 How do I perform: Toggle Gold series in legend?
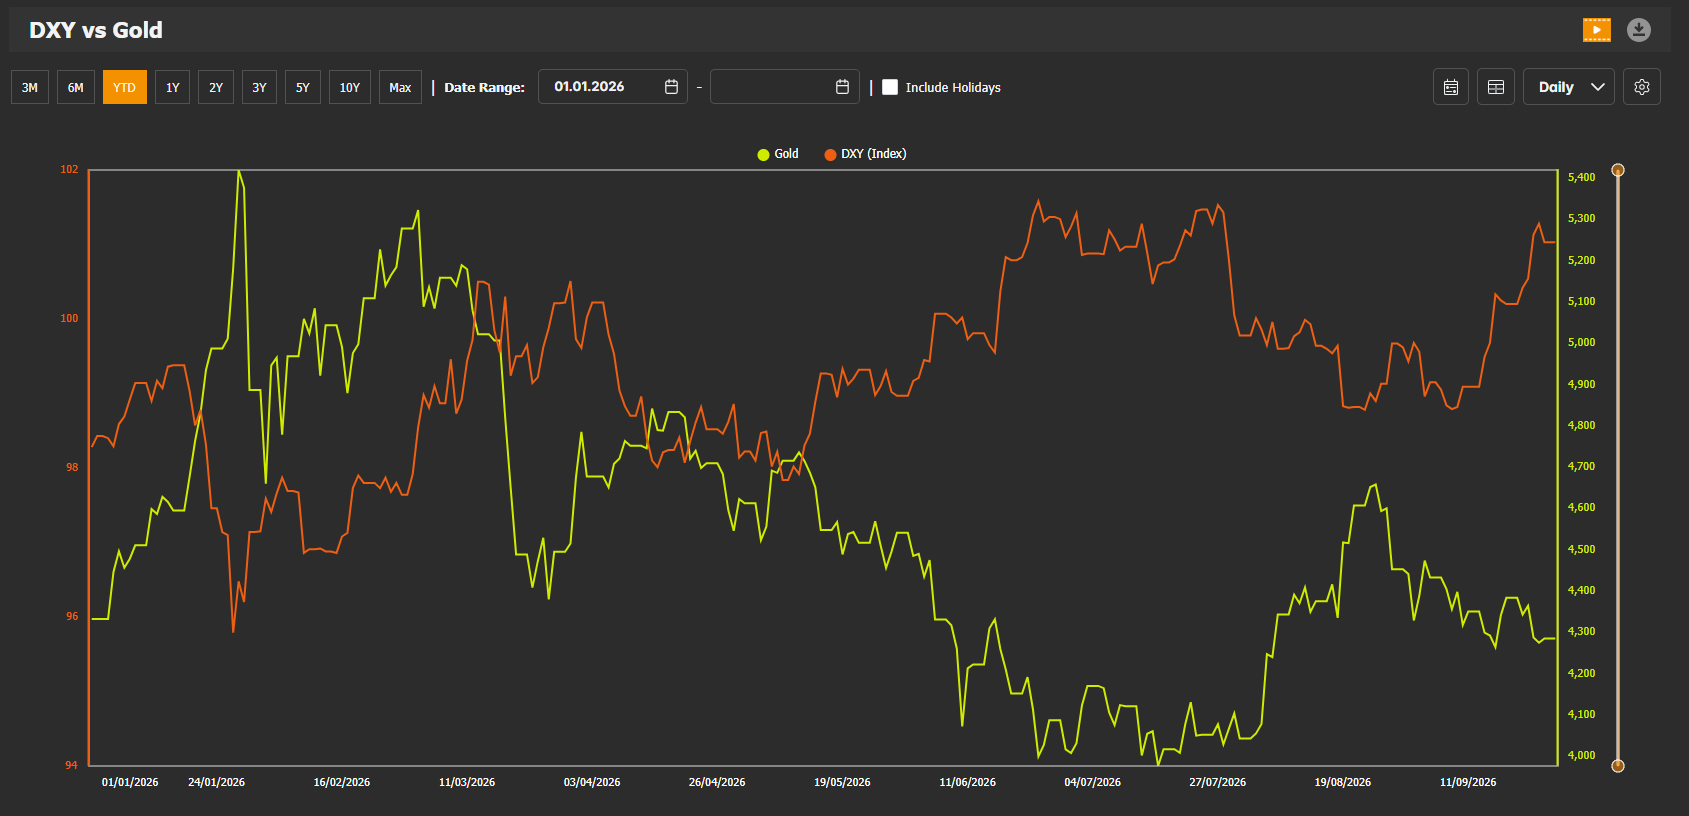coord(778,154)
